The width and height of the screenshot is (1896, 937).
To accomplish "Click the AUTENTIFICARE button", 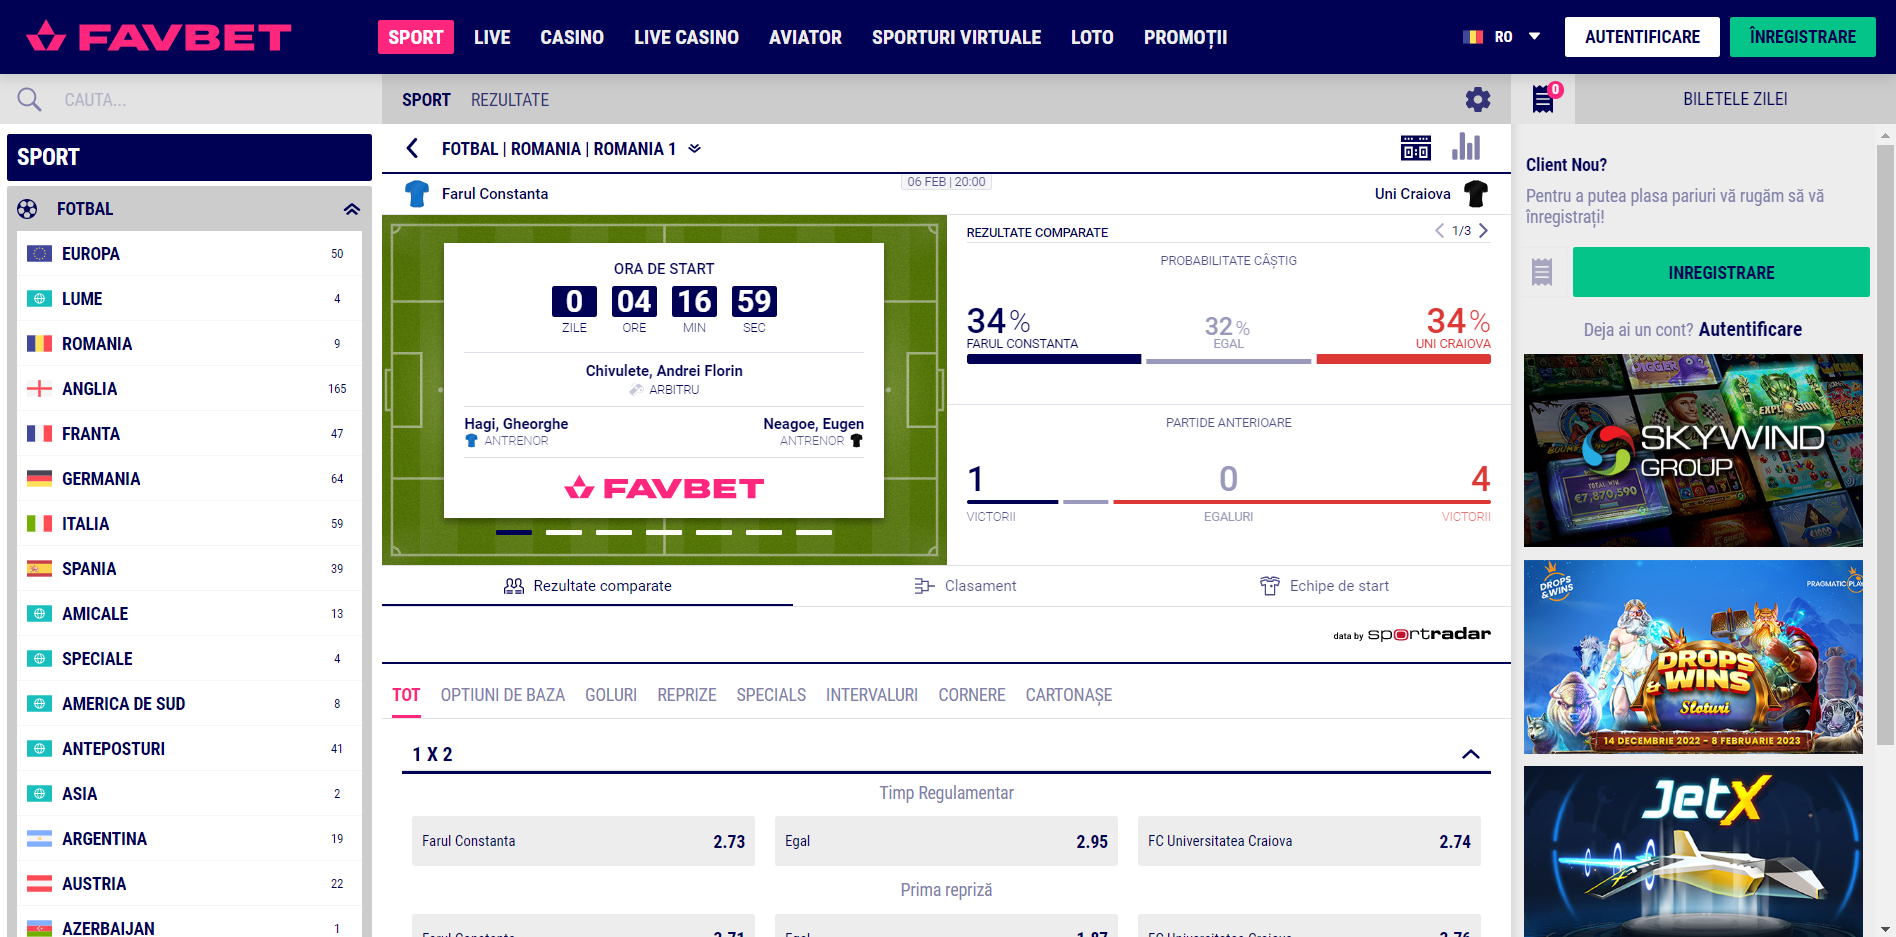I will [x=1642, y=37].
